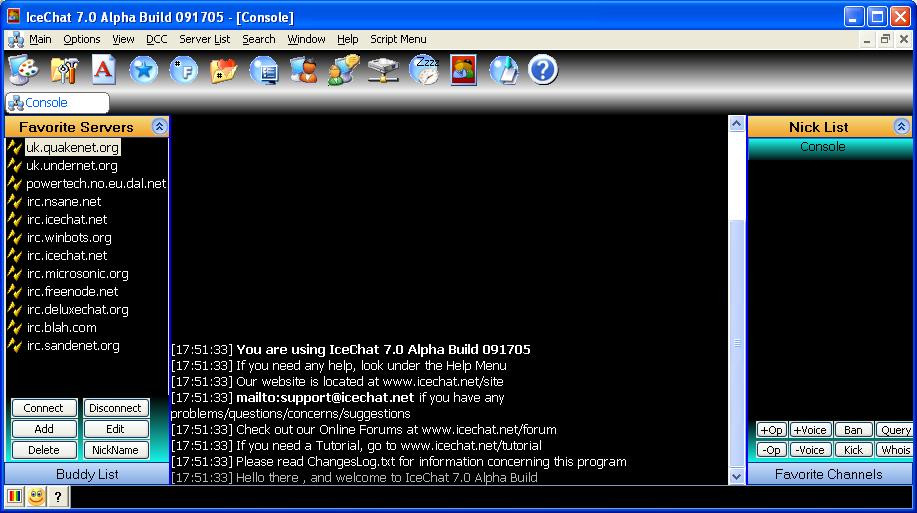Click the blue question mark help icon
Viewport: 917px width, 513px height.
543,70
